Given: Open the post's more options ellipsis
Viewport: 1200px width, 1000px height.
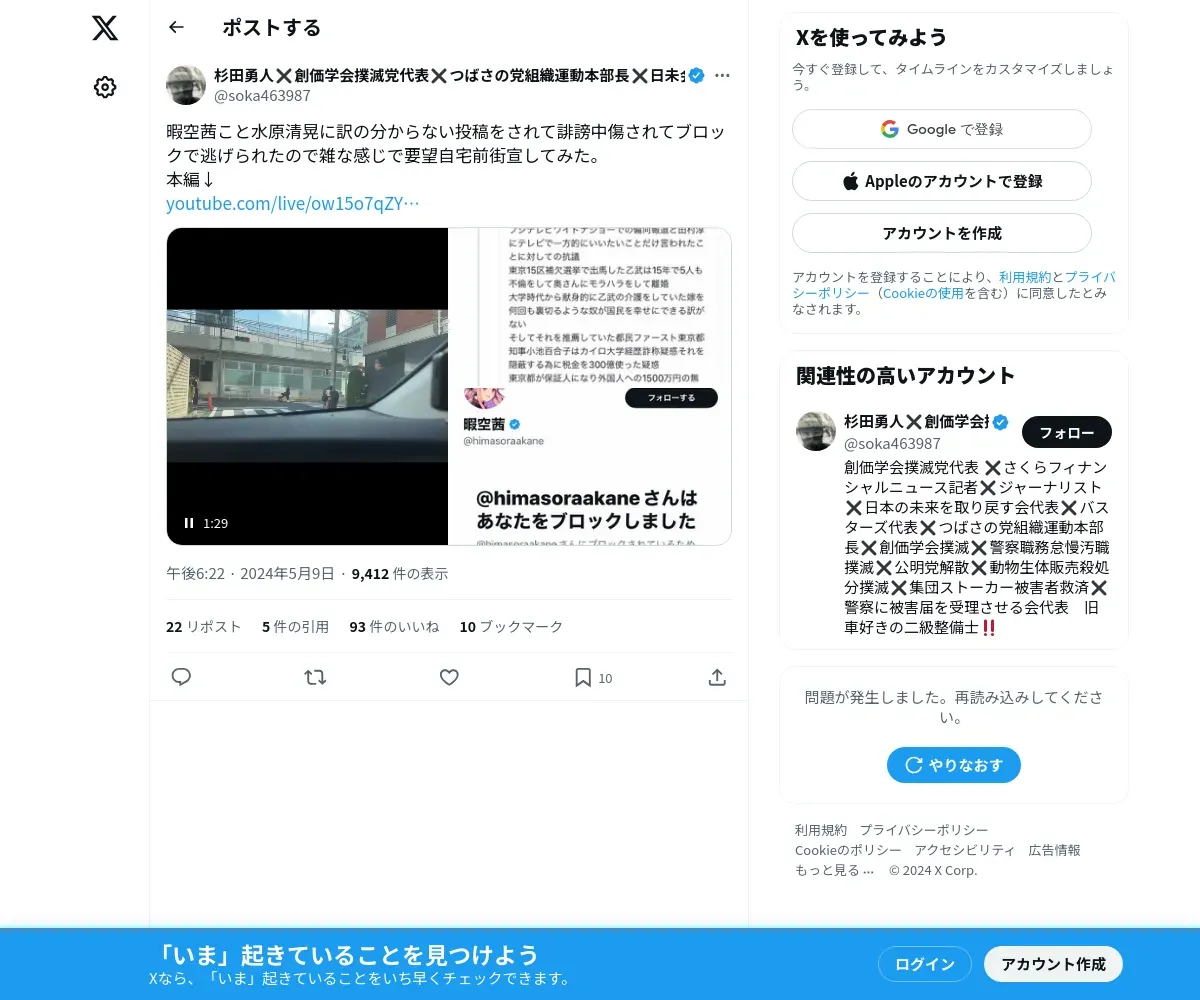Looking at the screenshot, I should pyautogui.click(x=723, y=75).
